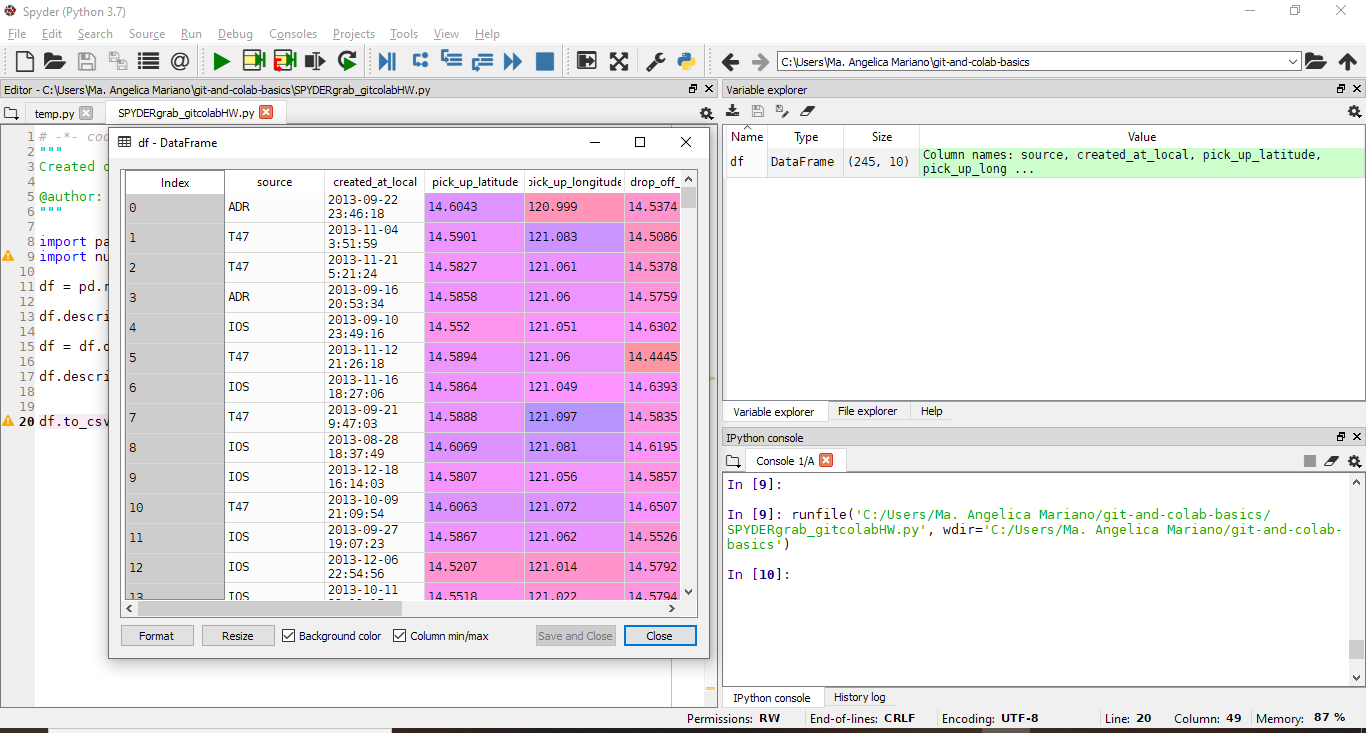The width and height of the screenshot is (1366, 733).
Task: Create a new file with the toolbar icon
Action: click(23, 61)
